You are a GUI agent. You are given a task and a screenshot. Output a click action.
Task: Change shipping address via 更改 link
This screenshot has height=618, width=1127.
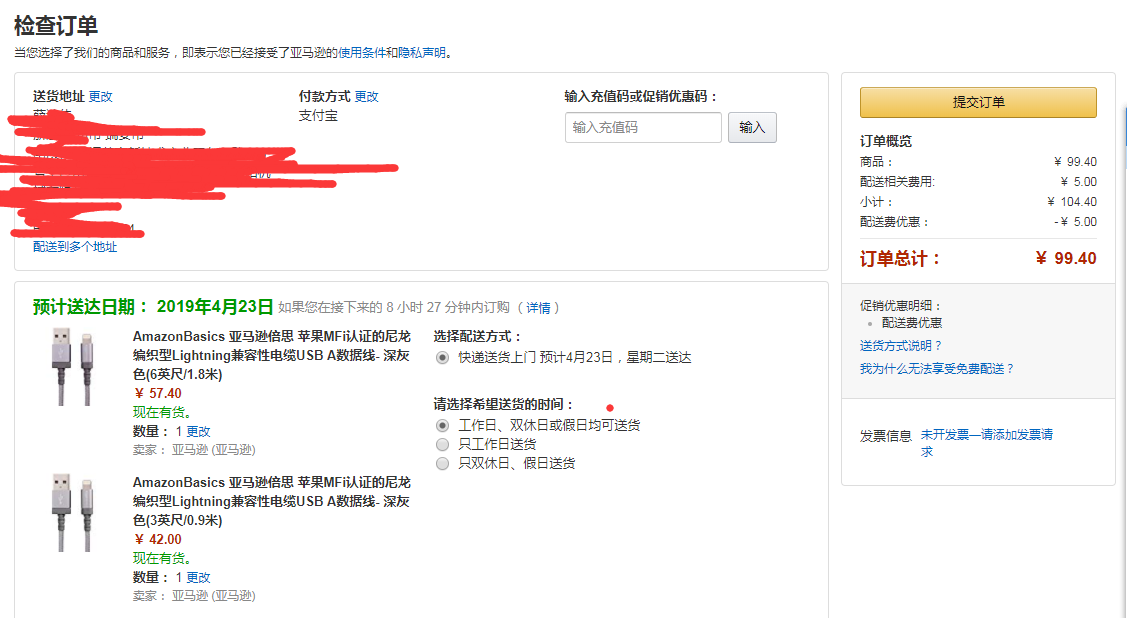[101, 96]
